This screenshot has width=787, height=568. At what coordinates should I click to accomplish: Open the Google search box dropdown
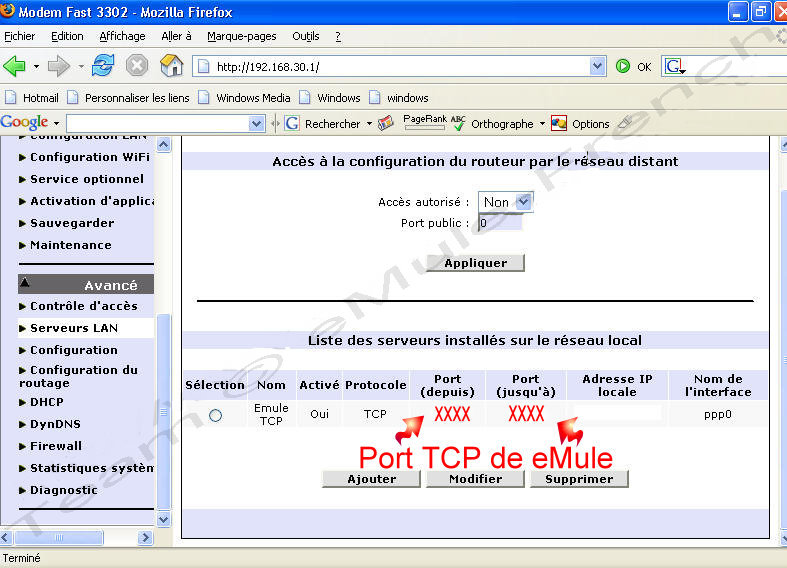click(x=256, y=123)
